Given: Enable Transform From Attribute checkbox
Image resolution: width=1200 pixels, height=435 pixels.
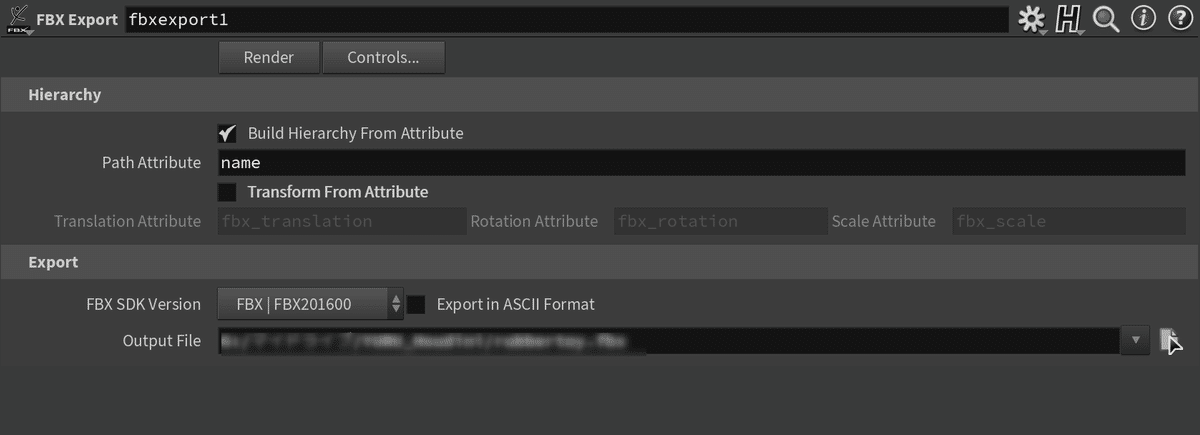Looking at the screenshot, I should pos(227,192).
